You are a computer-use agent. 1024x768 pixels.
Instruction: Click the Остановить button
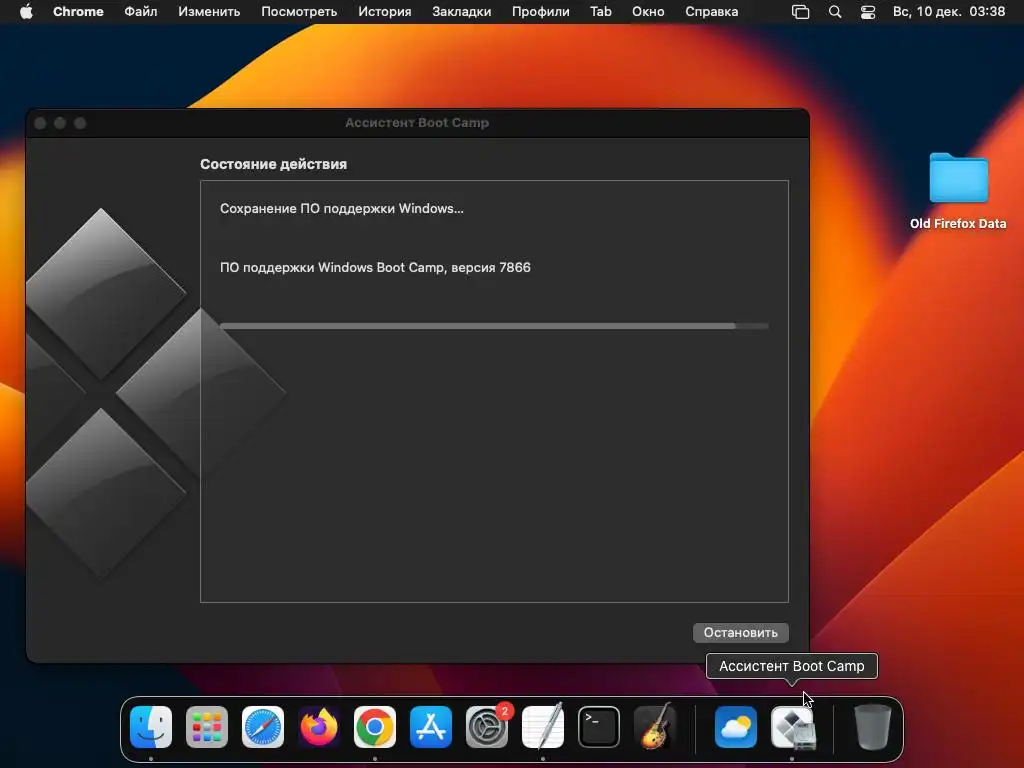tap(741, 632)
